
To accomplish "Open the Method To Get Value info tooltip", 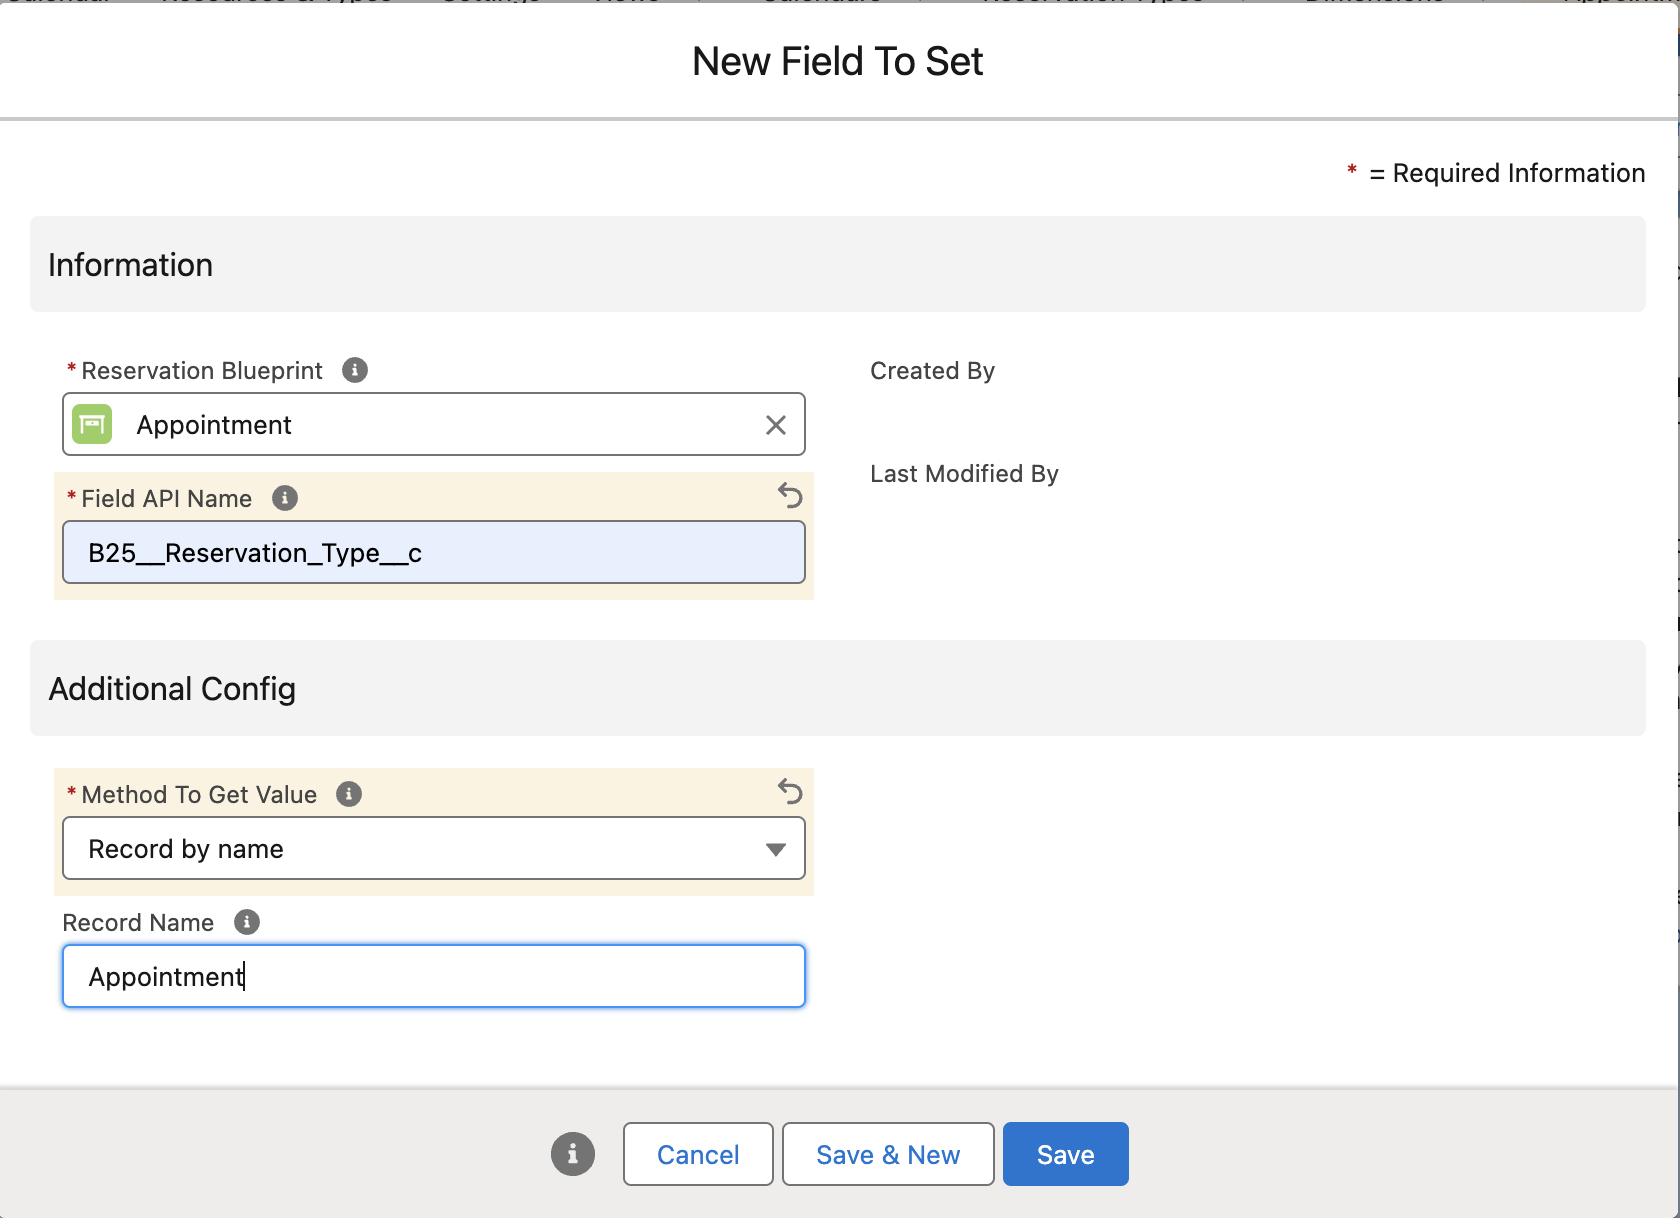I will pos(349,794).
